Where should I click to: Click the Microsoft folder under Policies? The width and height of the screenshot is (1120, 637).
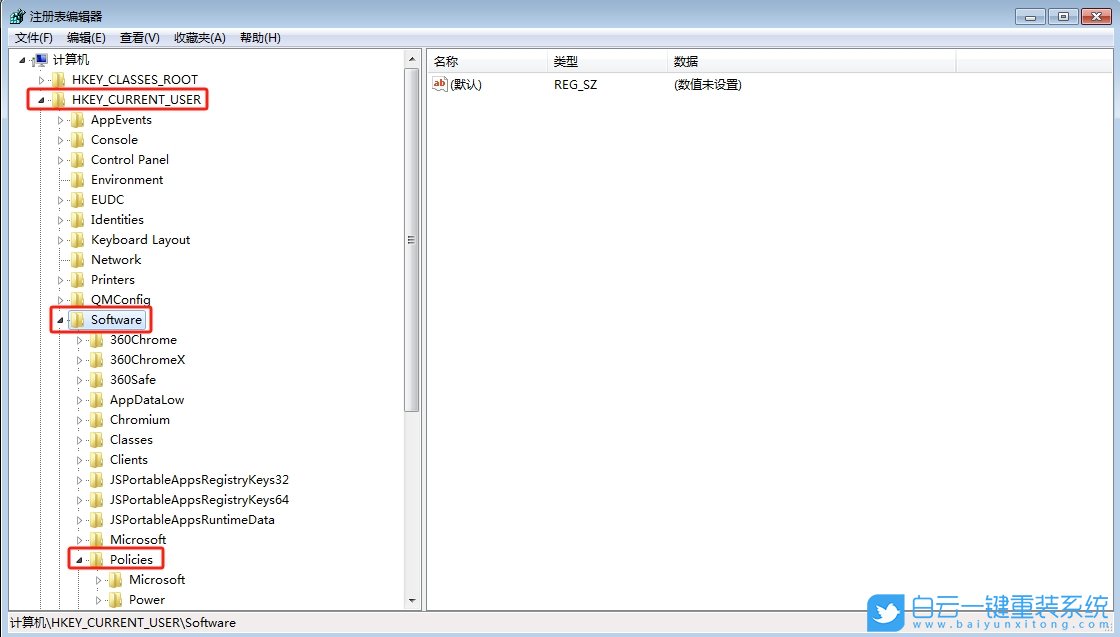click(158, 579)
